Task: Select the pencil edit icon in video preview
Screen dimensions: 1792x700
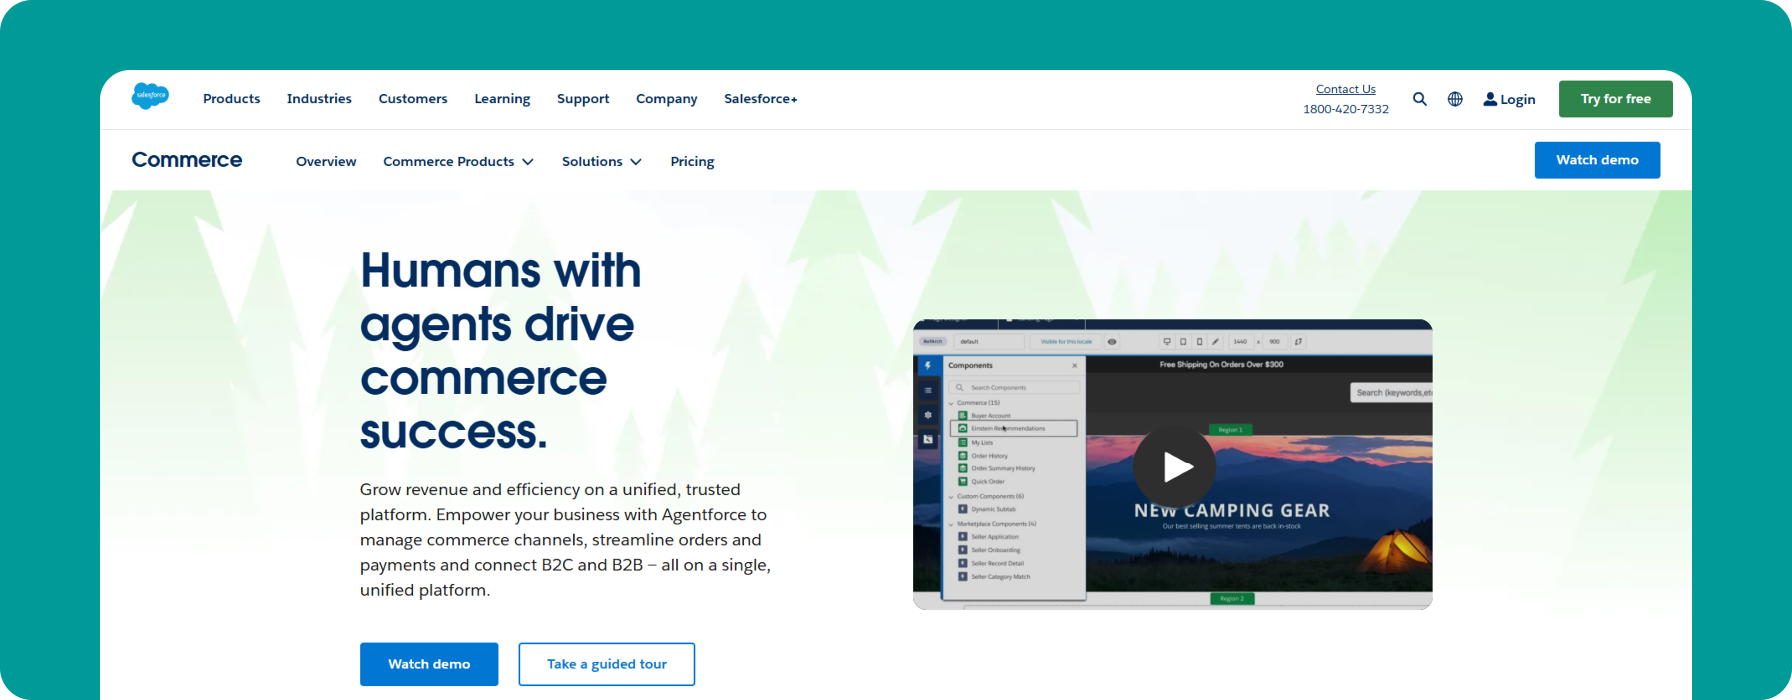Action: tap(1216, 342)
